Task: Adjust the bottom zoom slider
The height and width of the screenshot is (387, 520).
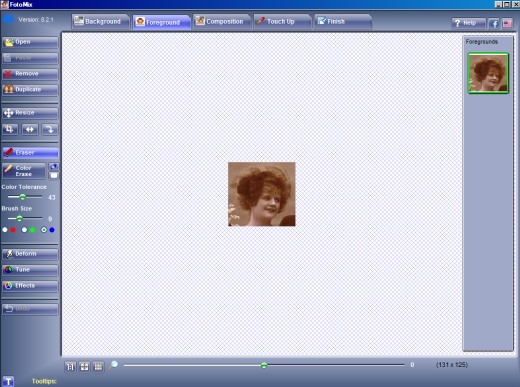Action: tap(264, 365)
